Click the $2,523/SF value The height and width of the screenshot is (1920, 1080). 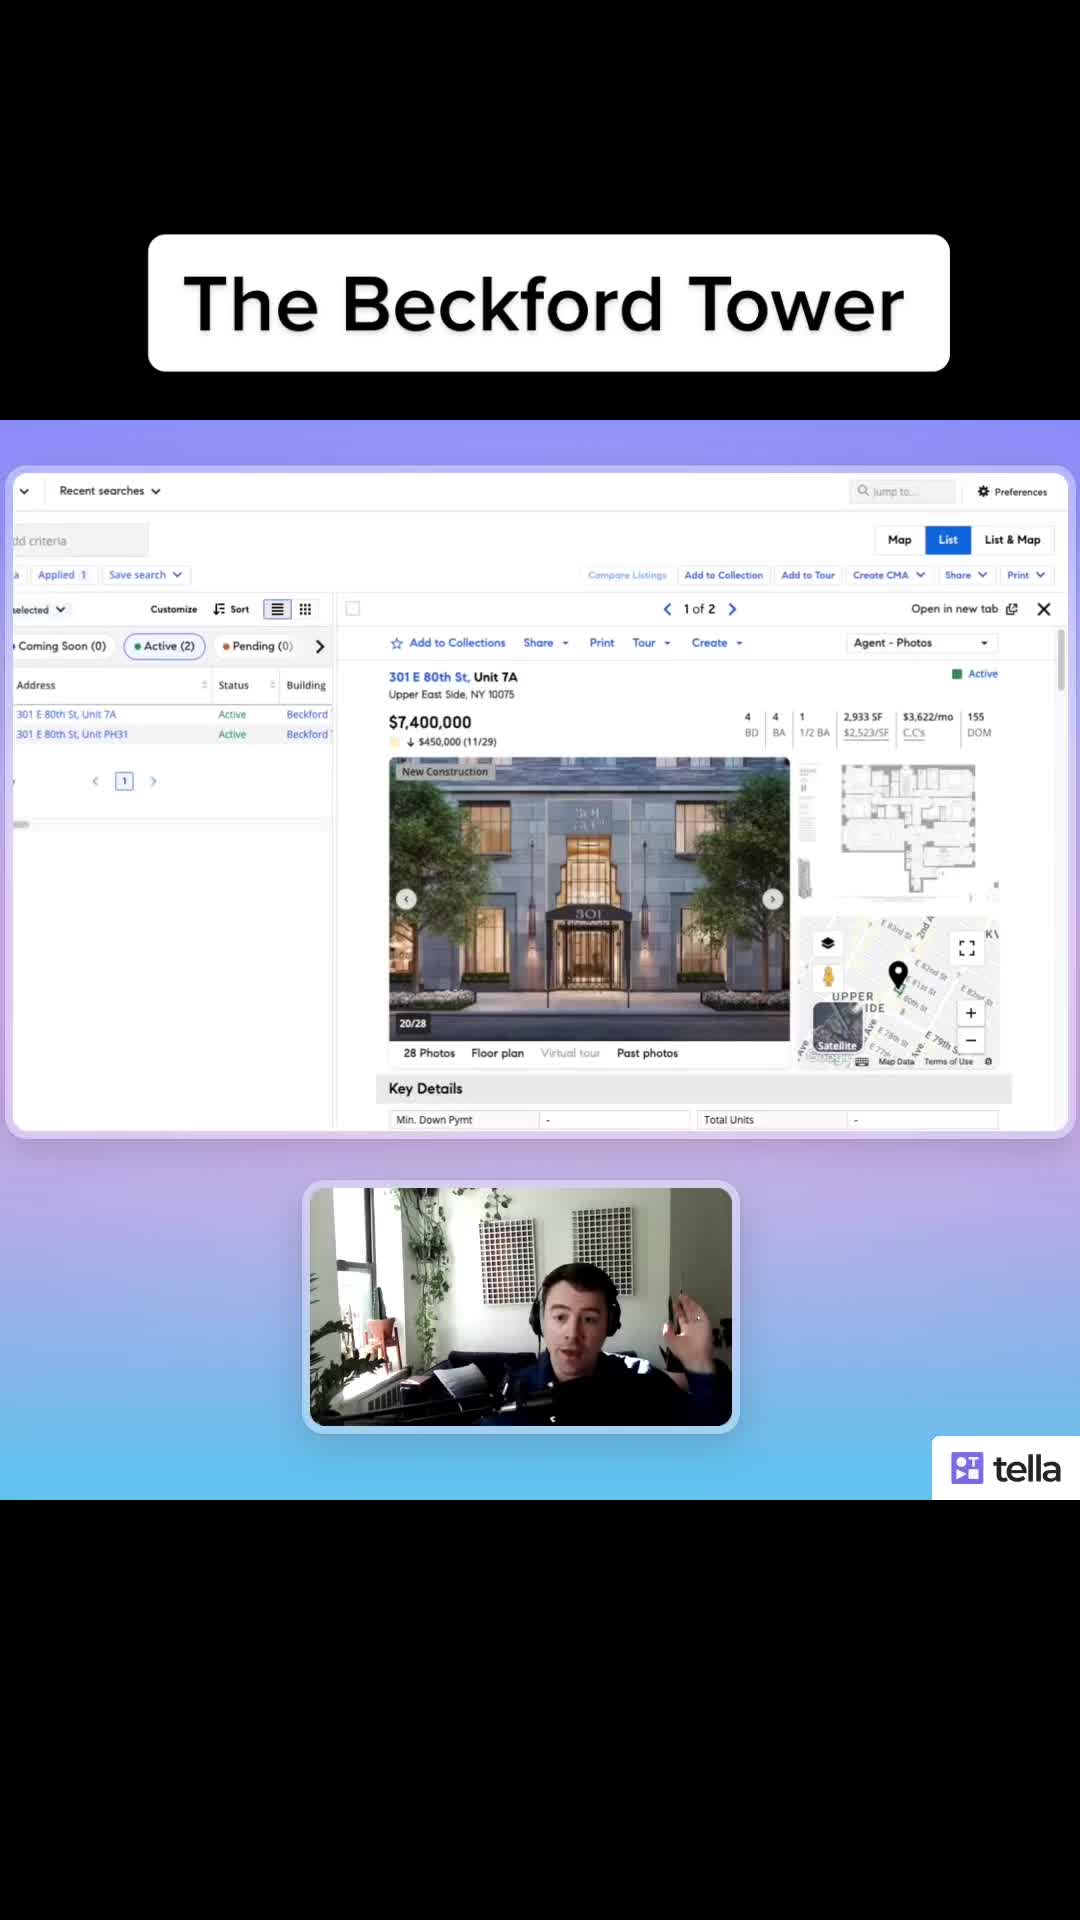(866, 733)
